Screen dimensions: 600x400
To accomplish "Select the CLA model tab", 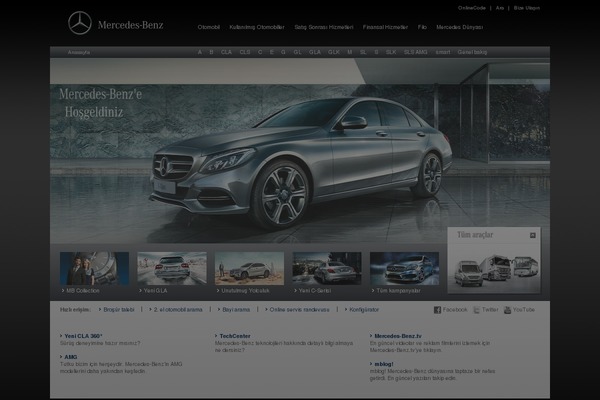I will click(x=226, y=51).
